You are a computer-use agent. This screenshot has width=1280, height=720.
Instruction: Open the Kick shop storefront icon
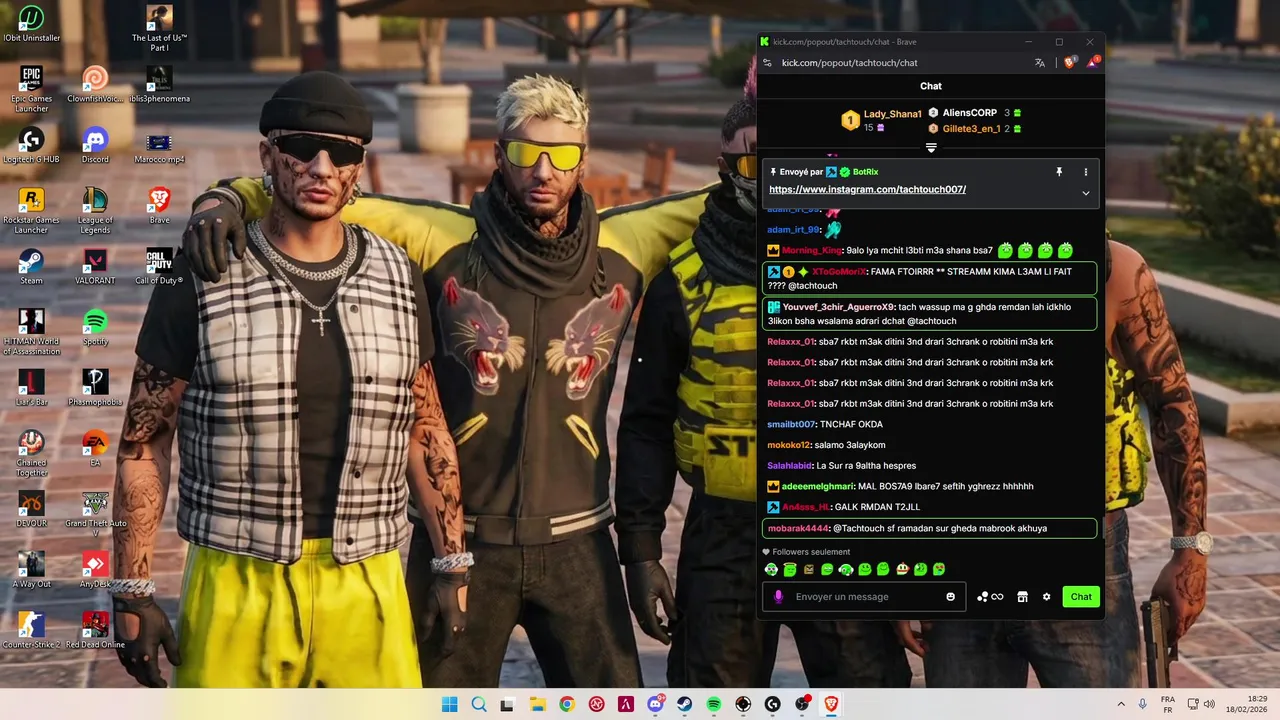tap(1022, 596)
